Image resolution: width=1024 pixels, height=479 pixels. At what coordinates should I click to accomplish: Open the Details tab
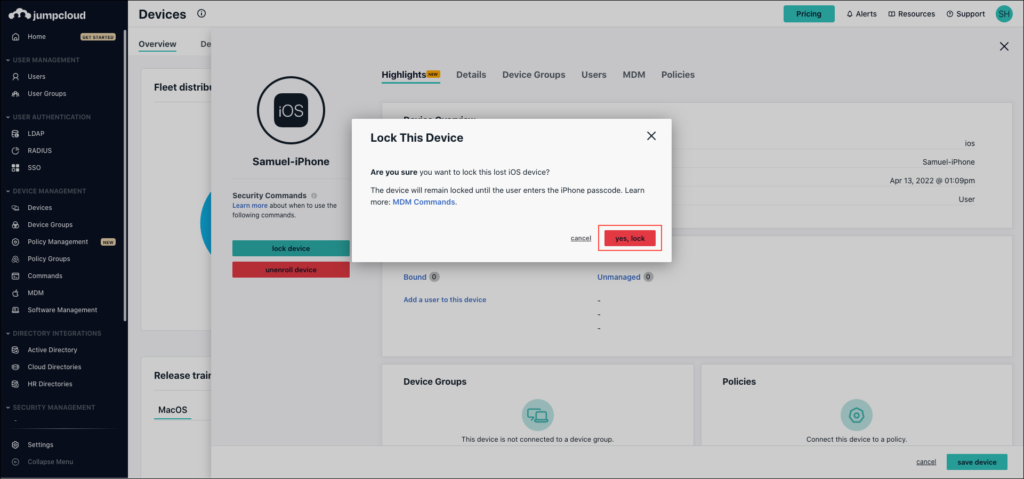pos(471,75)
